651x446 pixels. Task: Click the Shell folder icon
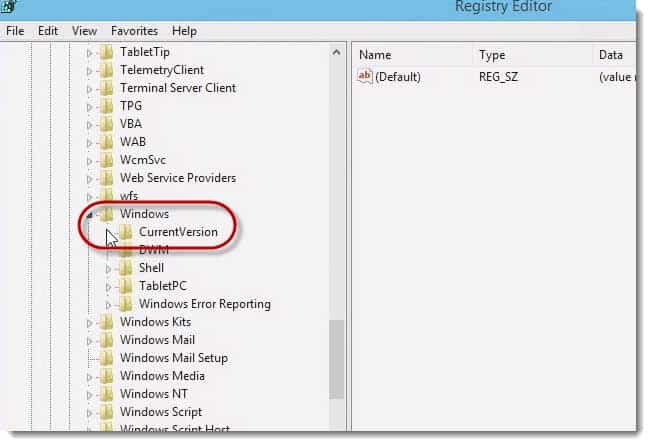pyautogui.click(x=125, y=268)
